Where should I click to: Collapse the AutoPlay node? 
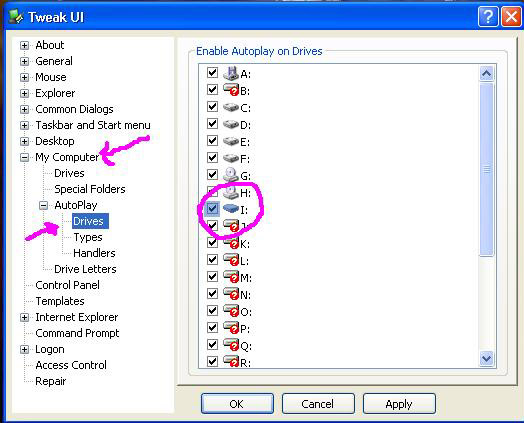(x=43, y=205)
